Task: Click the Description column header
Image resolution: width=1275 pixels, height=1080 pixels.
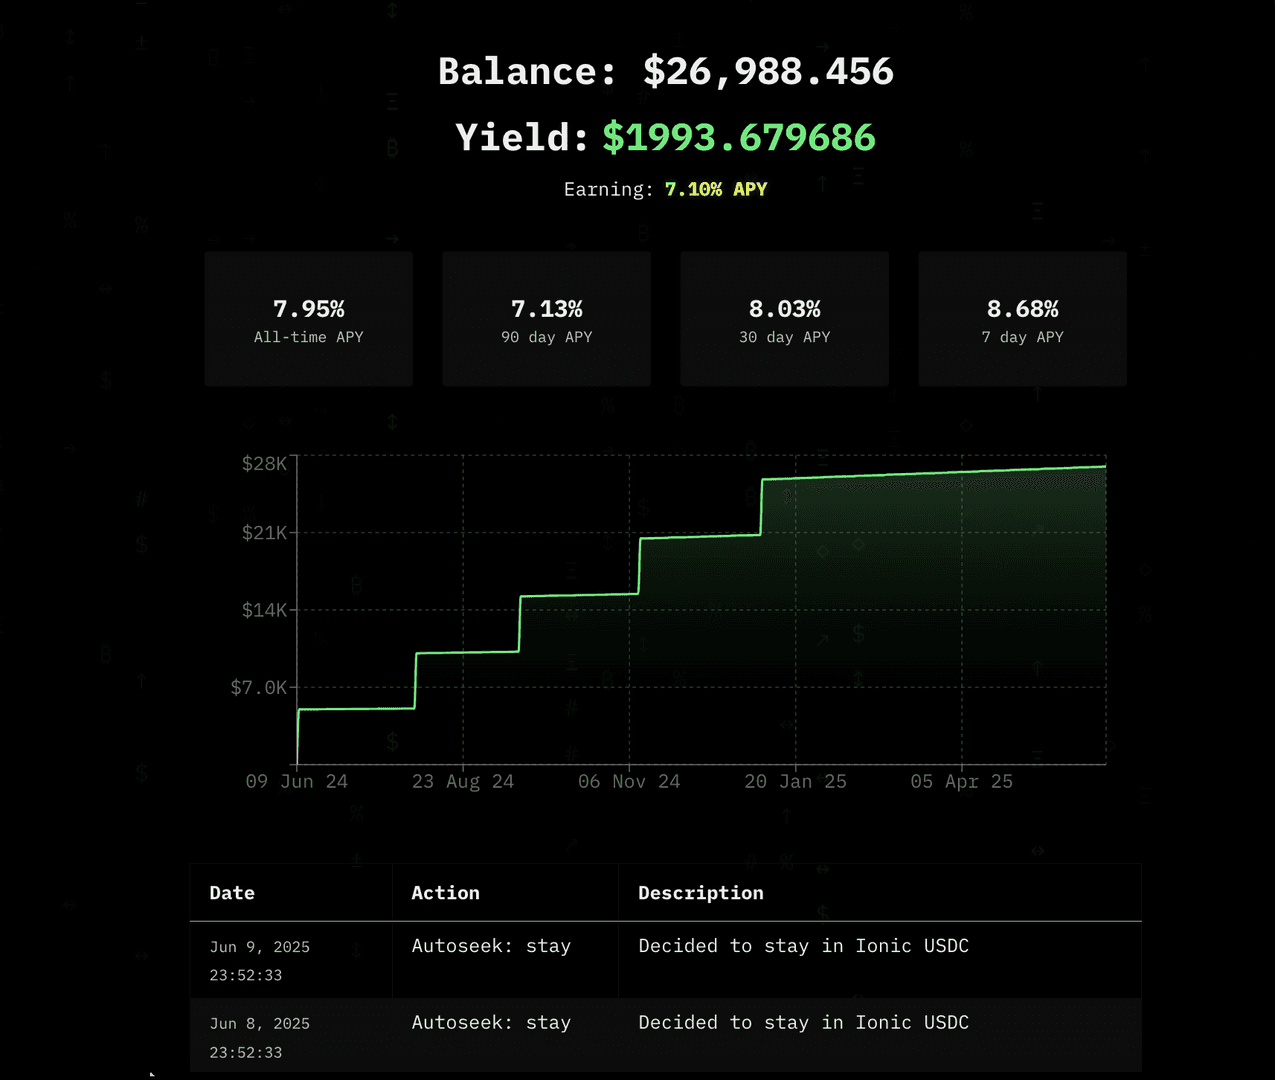Action: pyautogui.click(x=700, y=892)
